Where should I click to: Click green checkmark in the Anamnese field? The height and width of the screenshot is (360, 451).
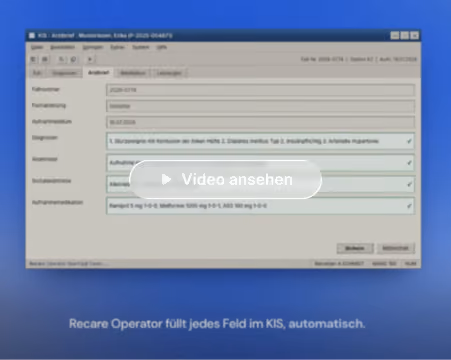[x=409, y=163]
